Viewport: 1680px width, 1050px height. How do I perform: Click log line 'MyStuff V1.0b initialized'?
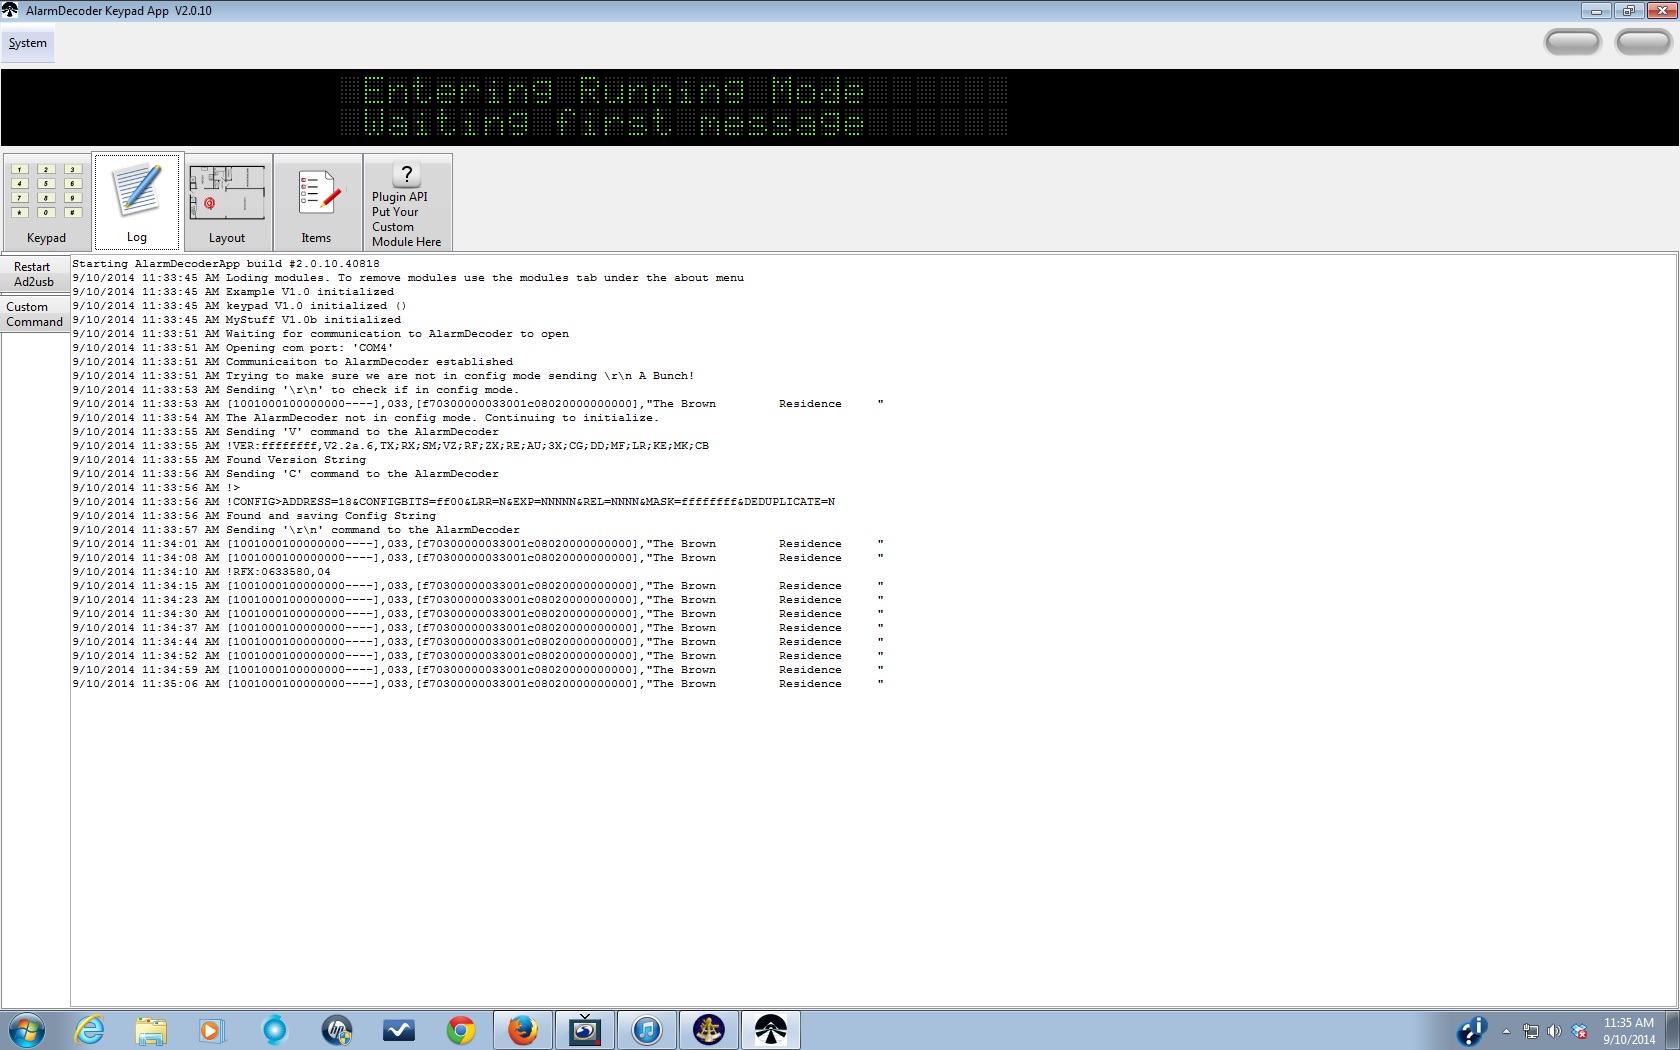237,320
